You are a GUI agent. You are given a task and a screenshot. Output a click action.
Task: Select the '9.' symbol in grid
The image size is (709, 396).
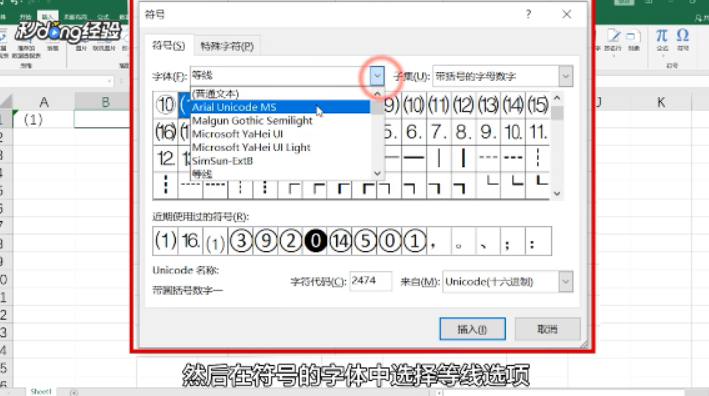[488, 132]
